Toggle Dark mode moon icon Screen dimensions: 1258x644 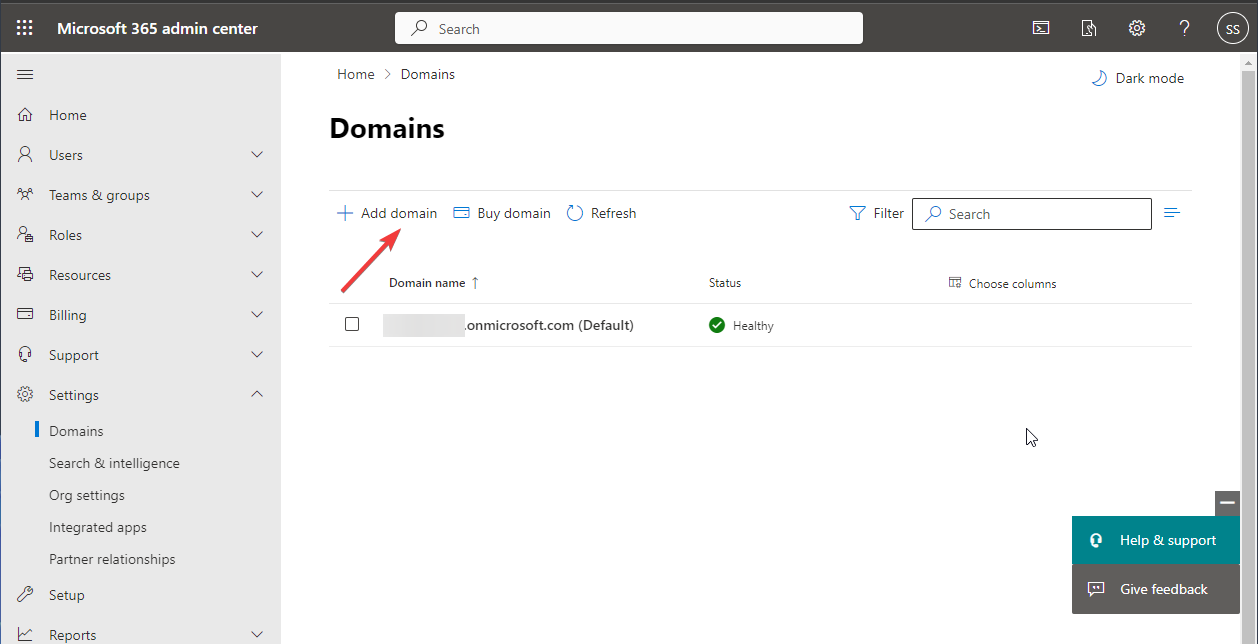point(1099,78)
